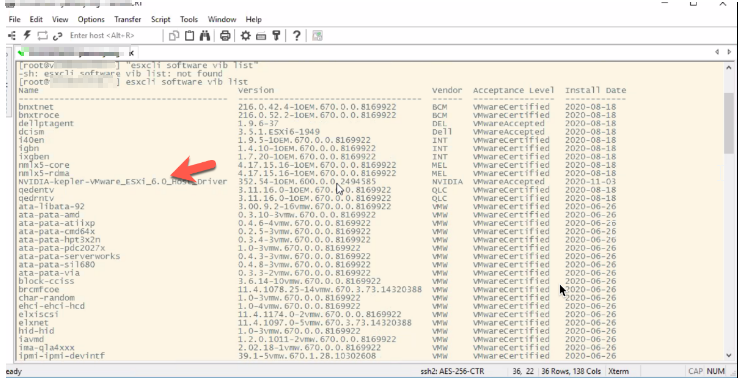The height and width of the screenshot is (378, 740).
Task: Click the block-cciss row name
Action: [46, 281]
